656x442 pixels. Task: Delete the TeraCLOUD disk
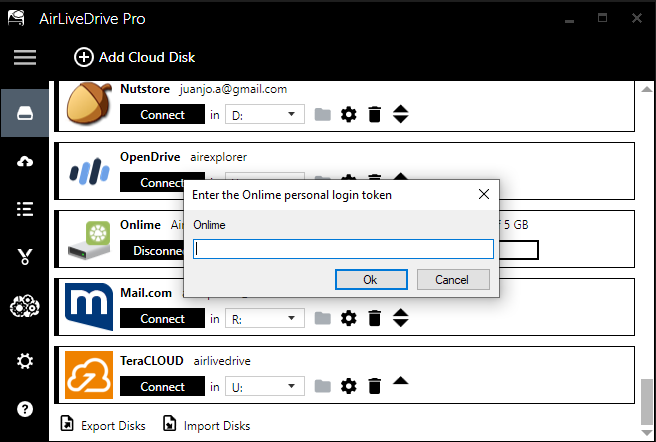(x=374, y=386)
